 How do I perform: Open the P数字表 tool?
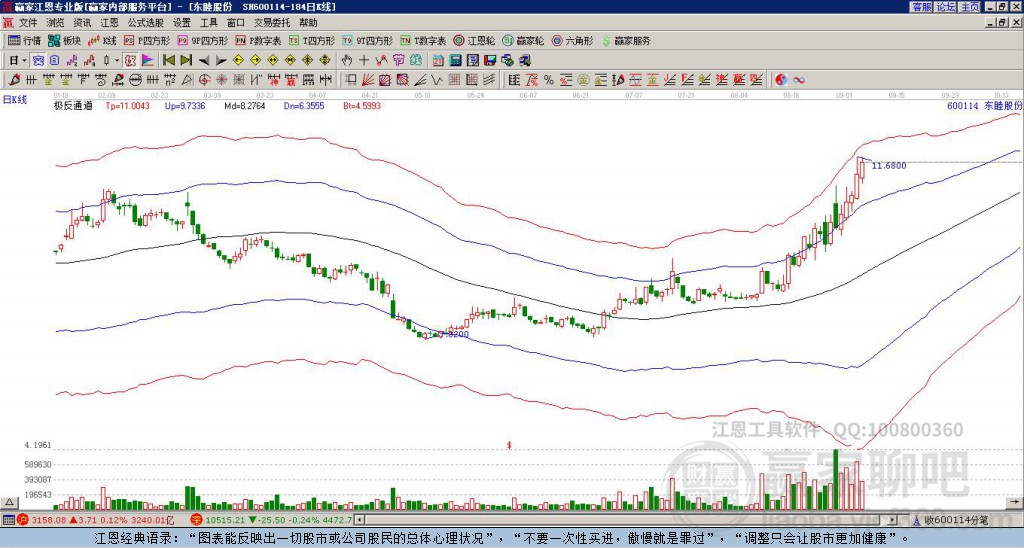(258, 40)
